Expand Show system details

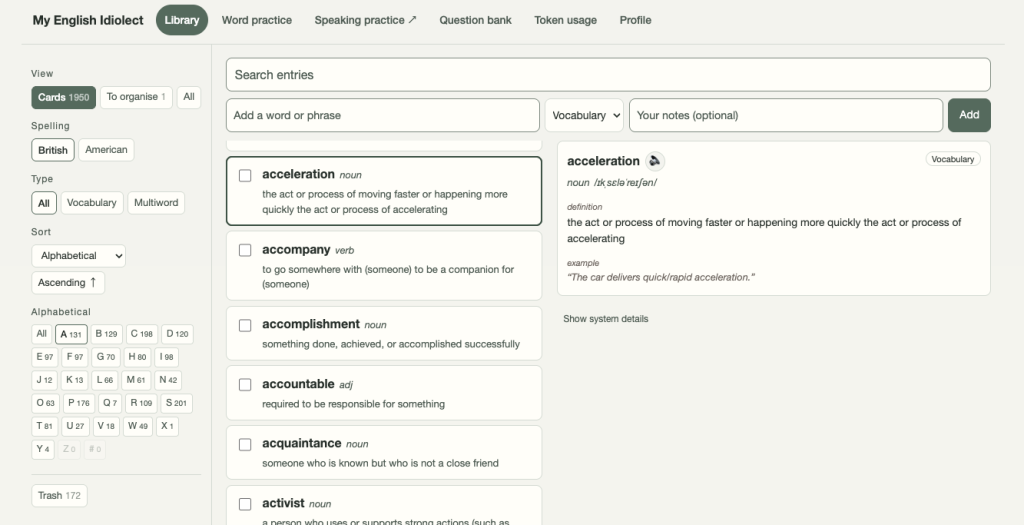tap(605, 319)
